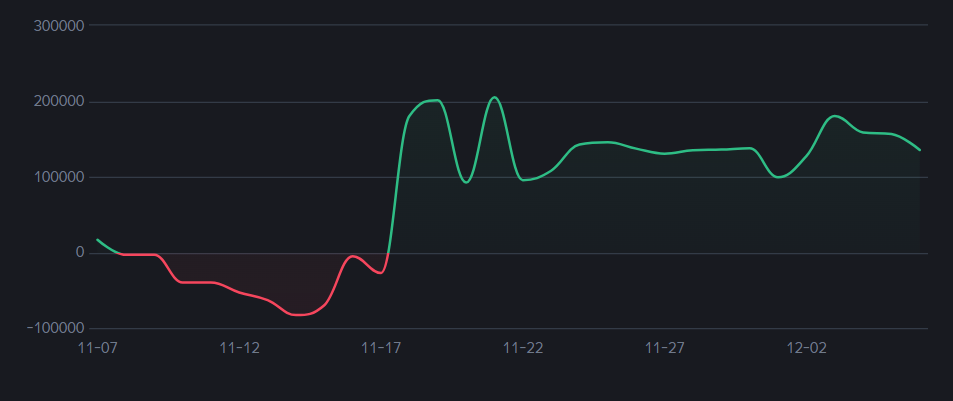Click the green line dip just before 12-02
The image size is (953, 401).
tap(780, 177)
